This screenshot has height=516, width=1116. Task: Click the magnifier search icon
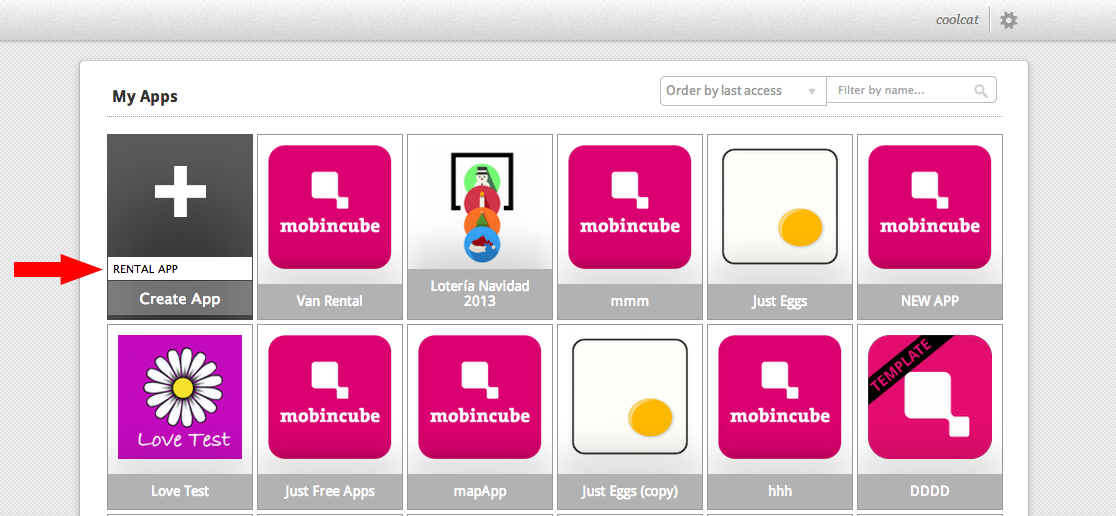point(981,91)
